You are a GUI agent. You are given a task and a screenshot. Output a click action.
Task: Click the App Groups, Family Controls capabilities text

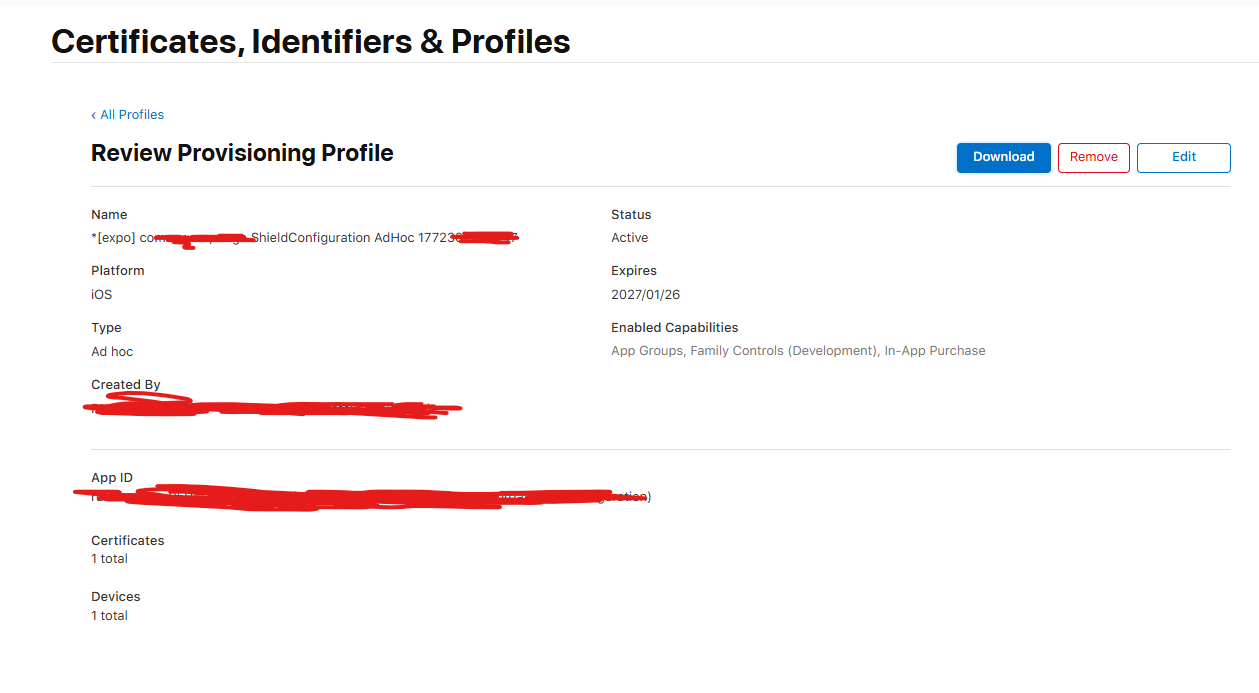[x=798, y=351]
